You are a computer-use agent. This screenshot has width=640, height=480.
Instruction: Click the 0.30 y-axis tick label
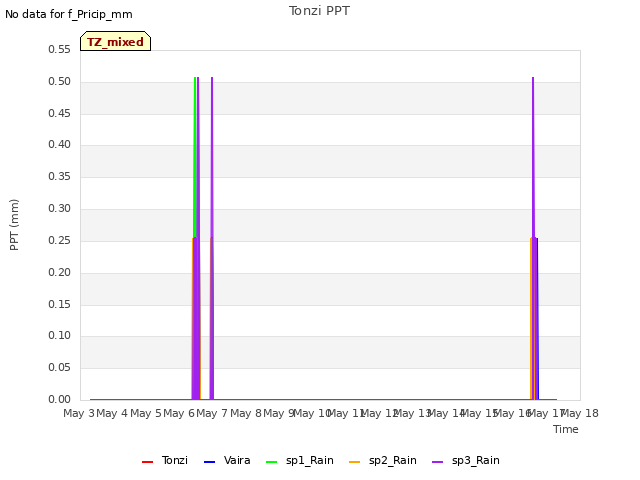59,209
